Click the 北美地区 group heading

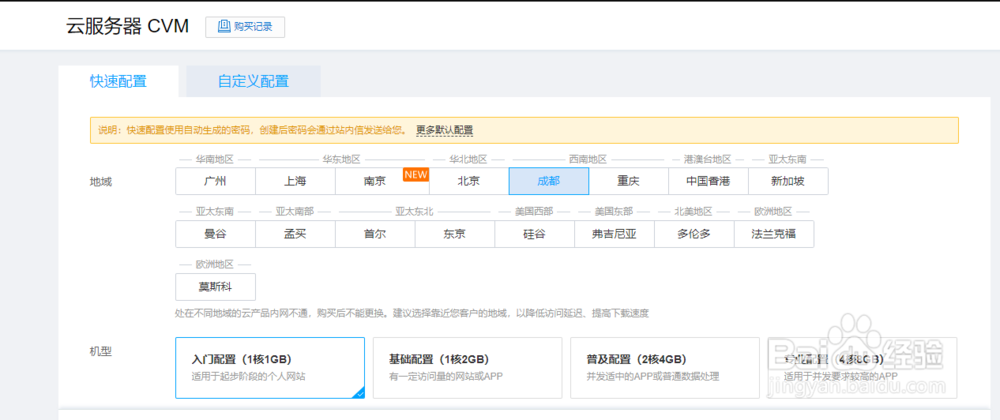click(694, 212)
